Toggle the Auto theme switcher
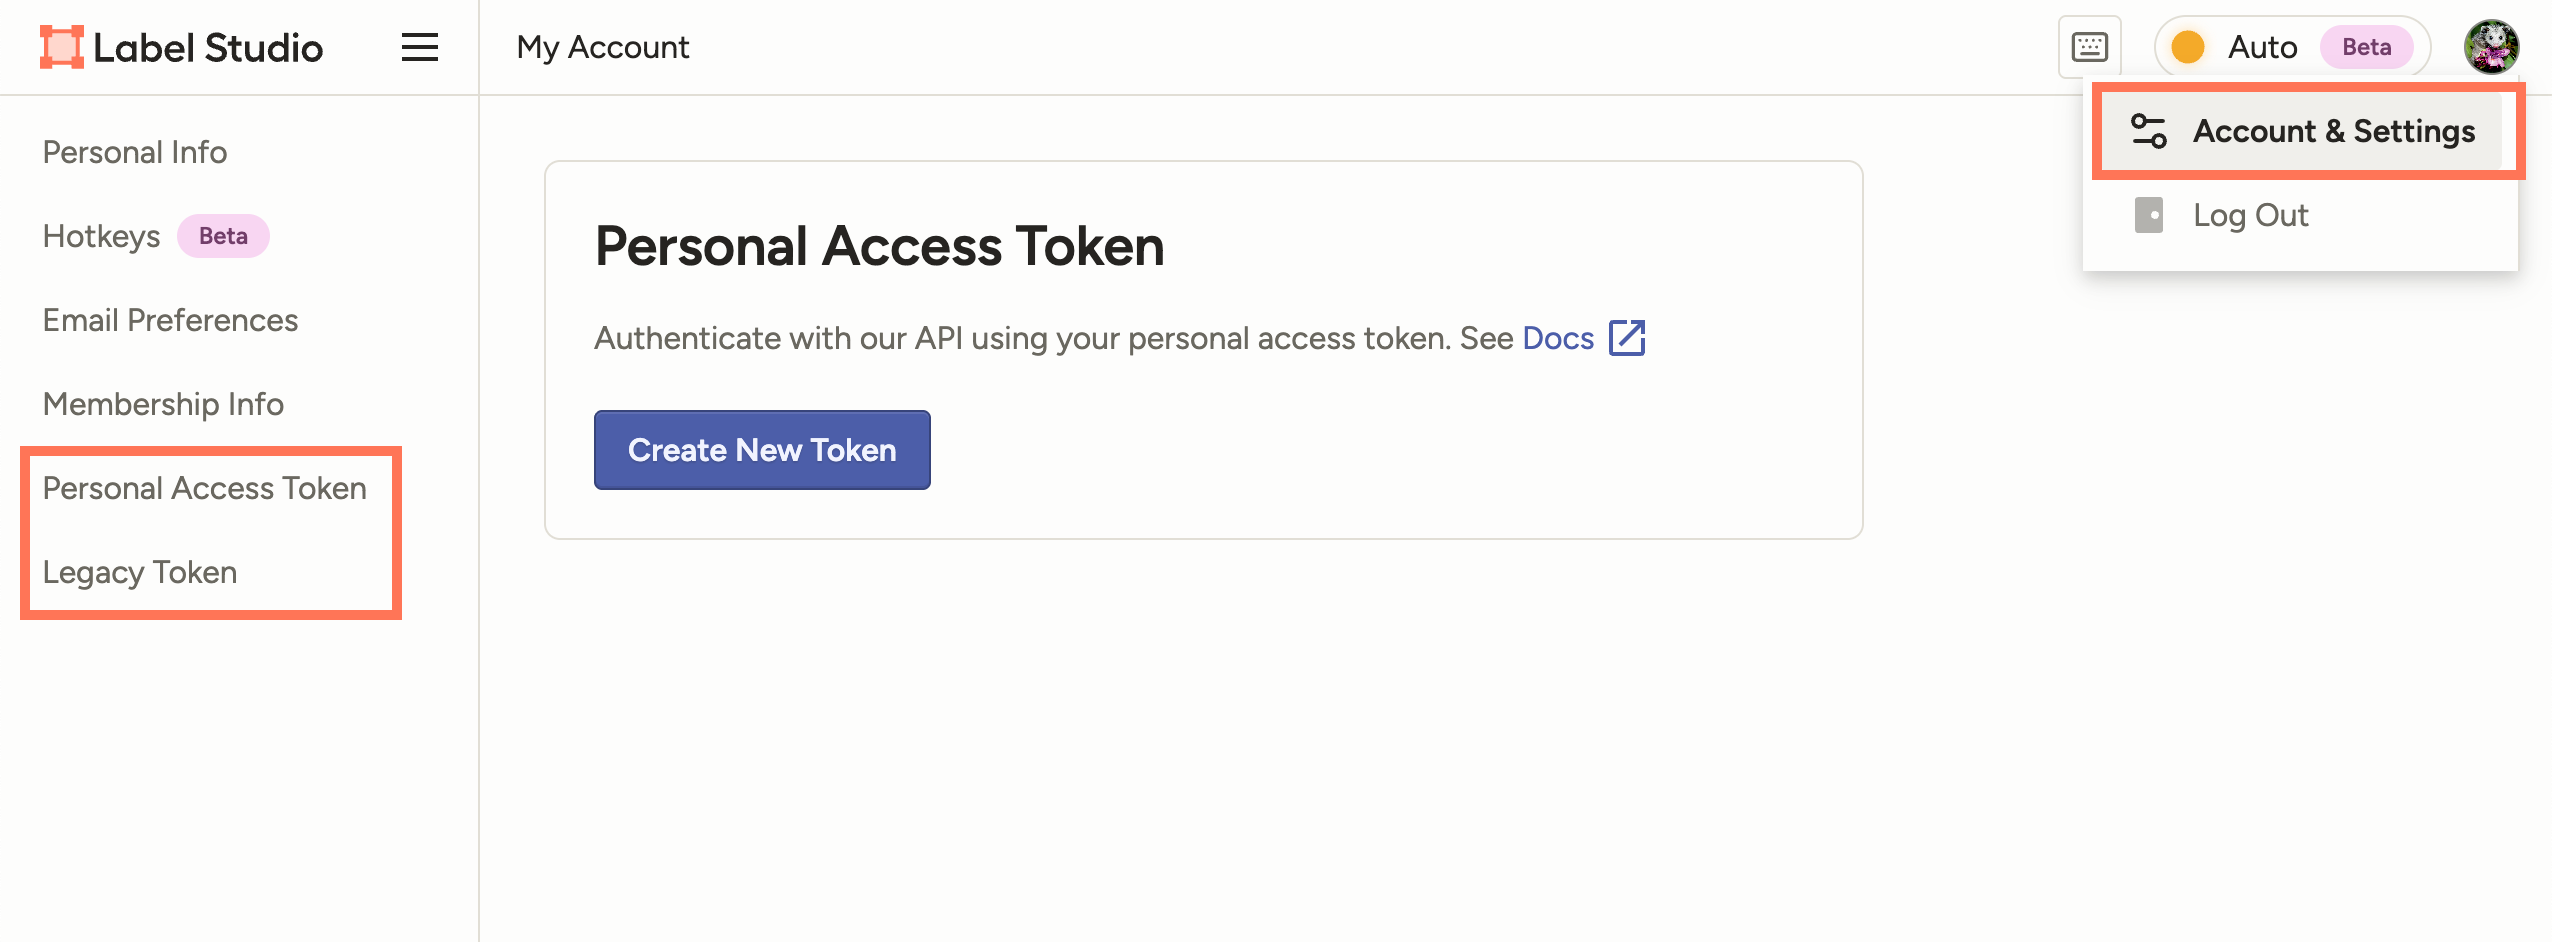2552x942 pixels. click(x=2290, y=47)
